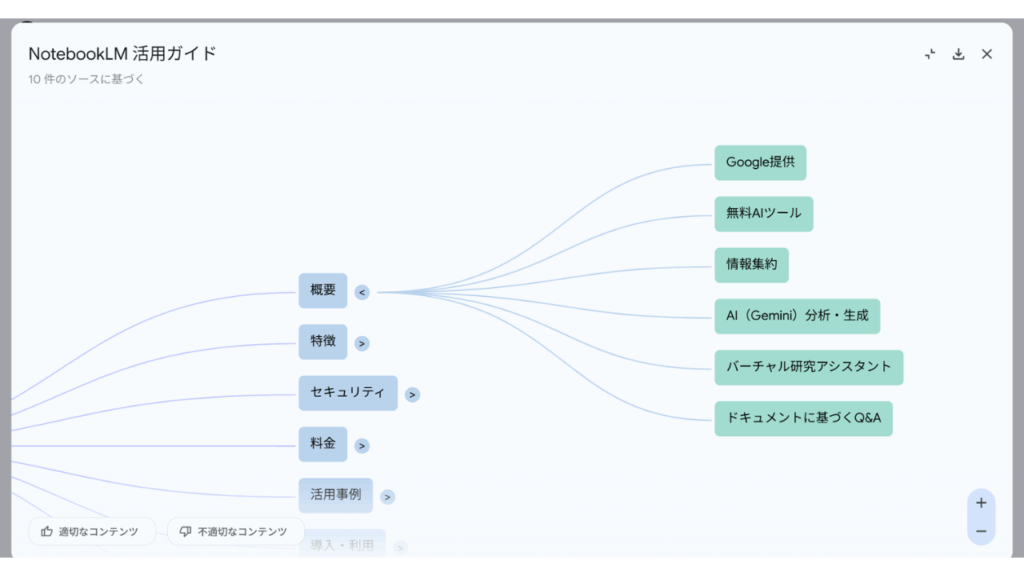This screenshot has width=1024, height=576.
Task: Zoom out with the minus button
Action: tap(981, 532)
